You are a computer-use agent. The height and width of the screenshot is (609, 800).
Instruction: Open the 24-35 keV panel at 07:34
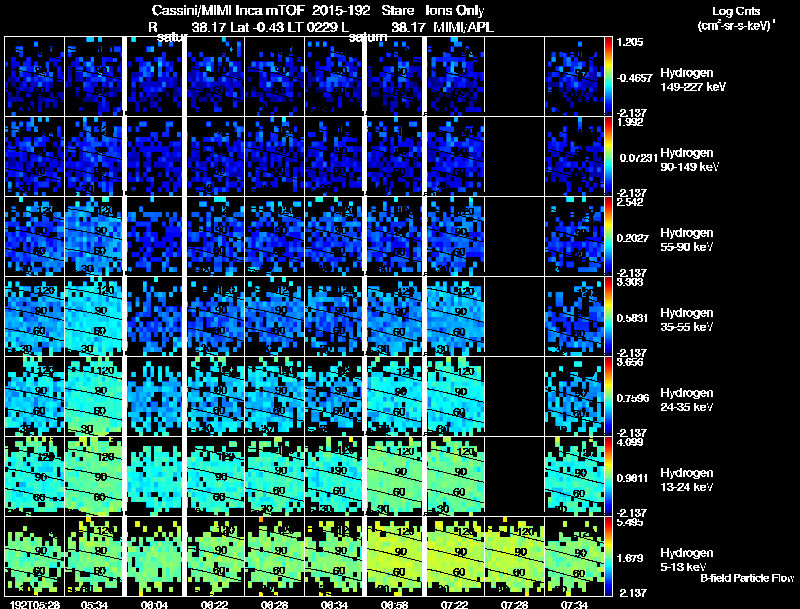click(x=574, y=397)
